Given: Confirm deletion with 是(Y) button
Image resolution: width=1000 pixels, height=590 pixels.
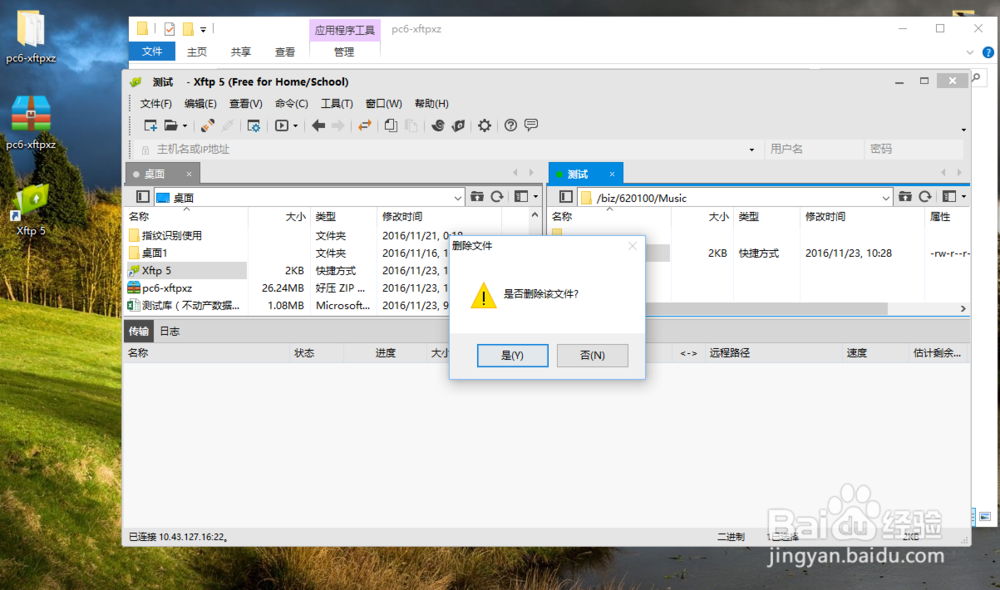Looking at the screenshot, I should tap(512, 355).
